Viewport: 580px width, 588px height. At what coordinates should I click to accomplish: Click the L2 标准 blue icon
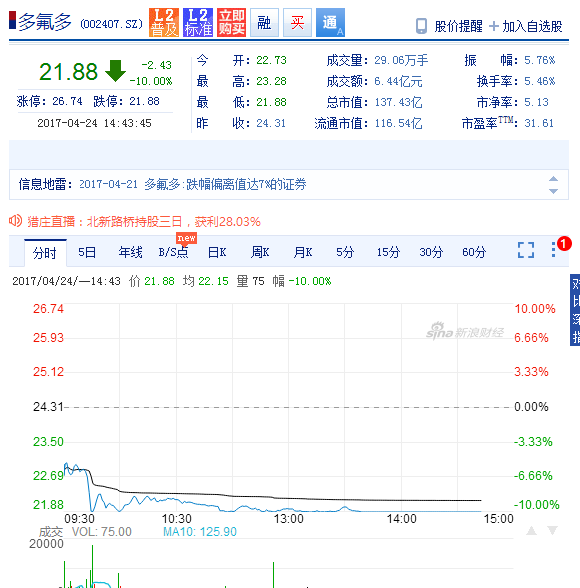coord(198,22)
